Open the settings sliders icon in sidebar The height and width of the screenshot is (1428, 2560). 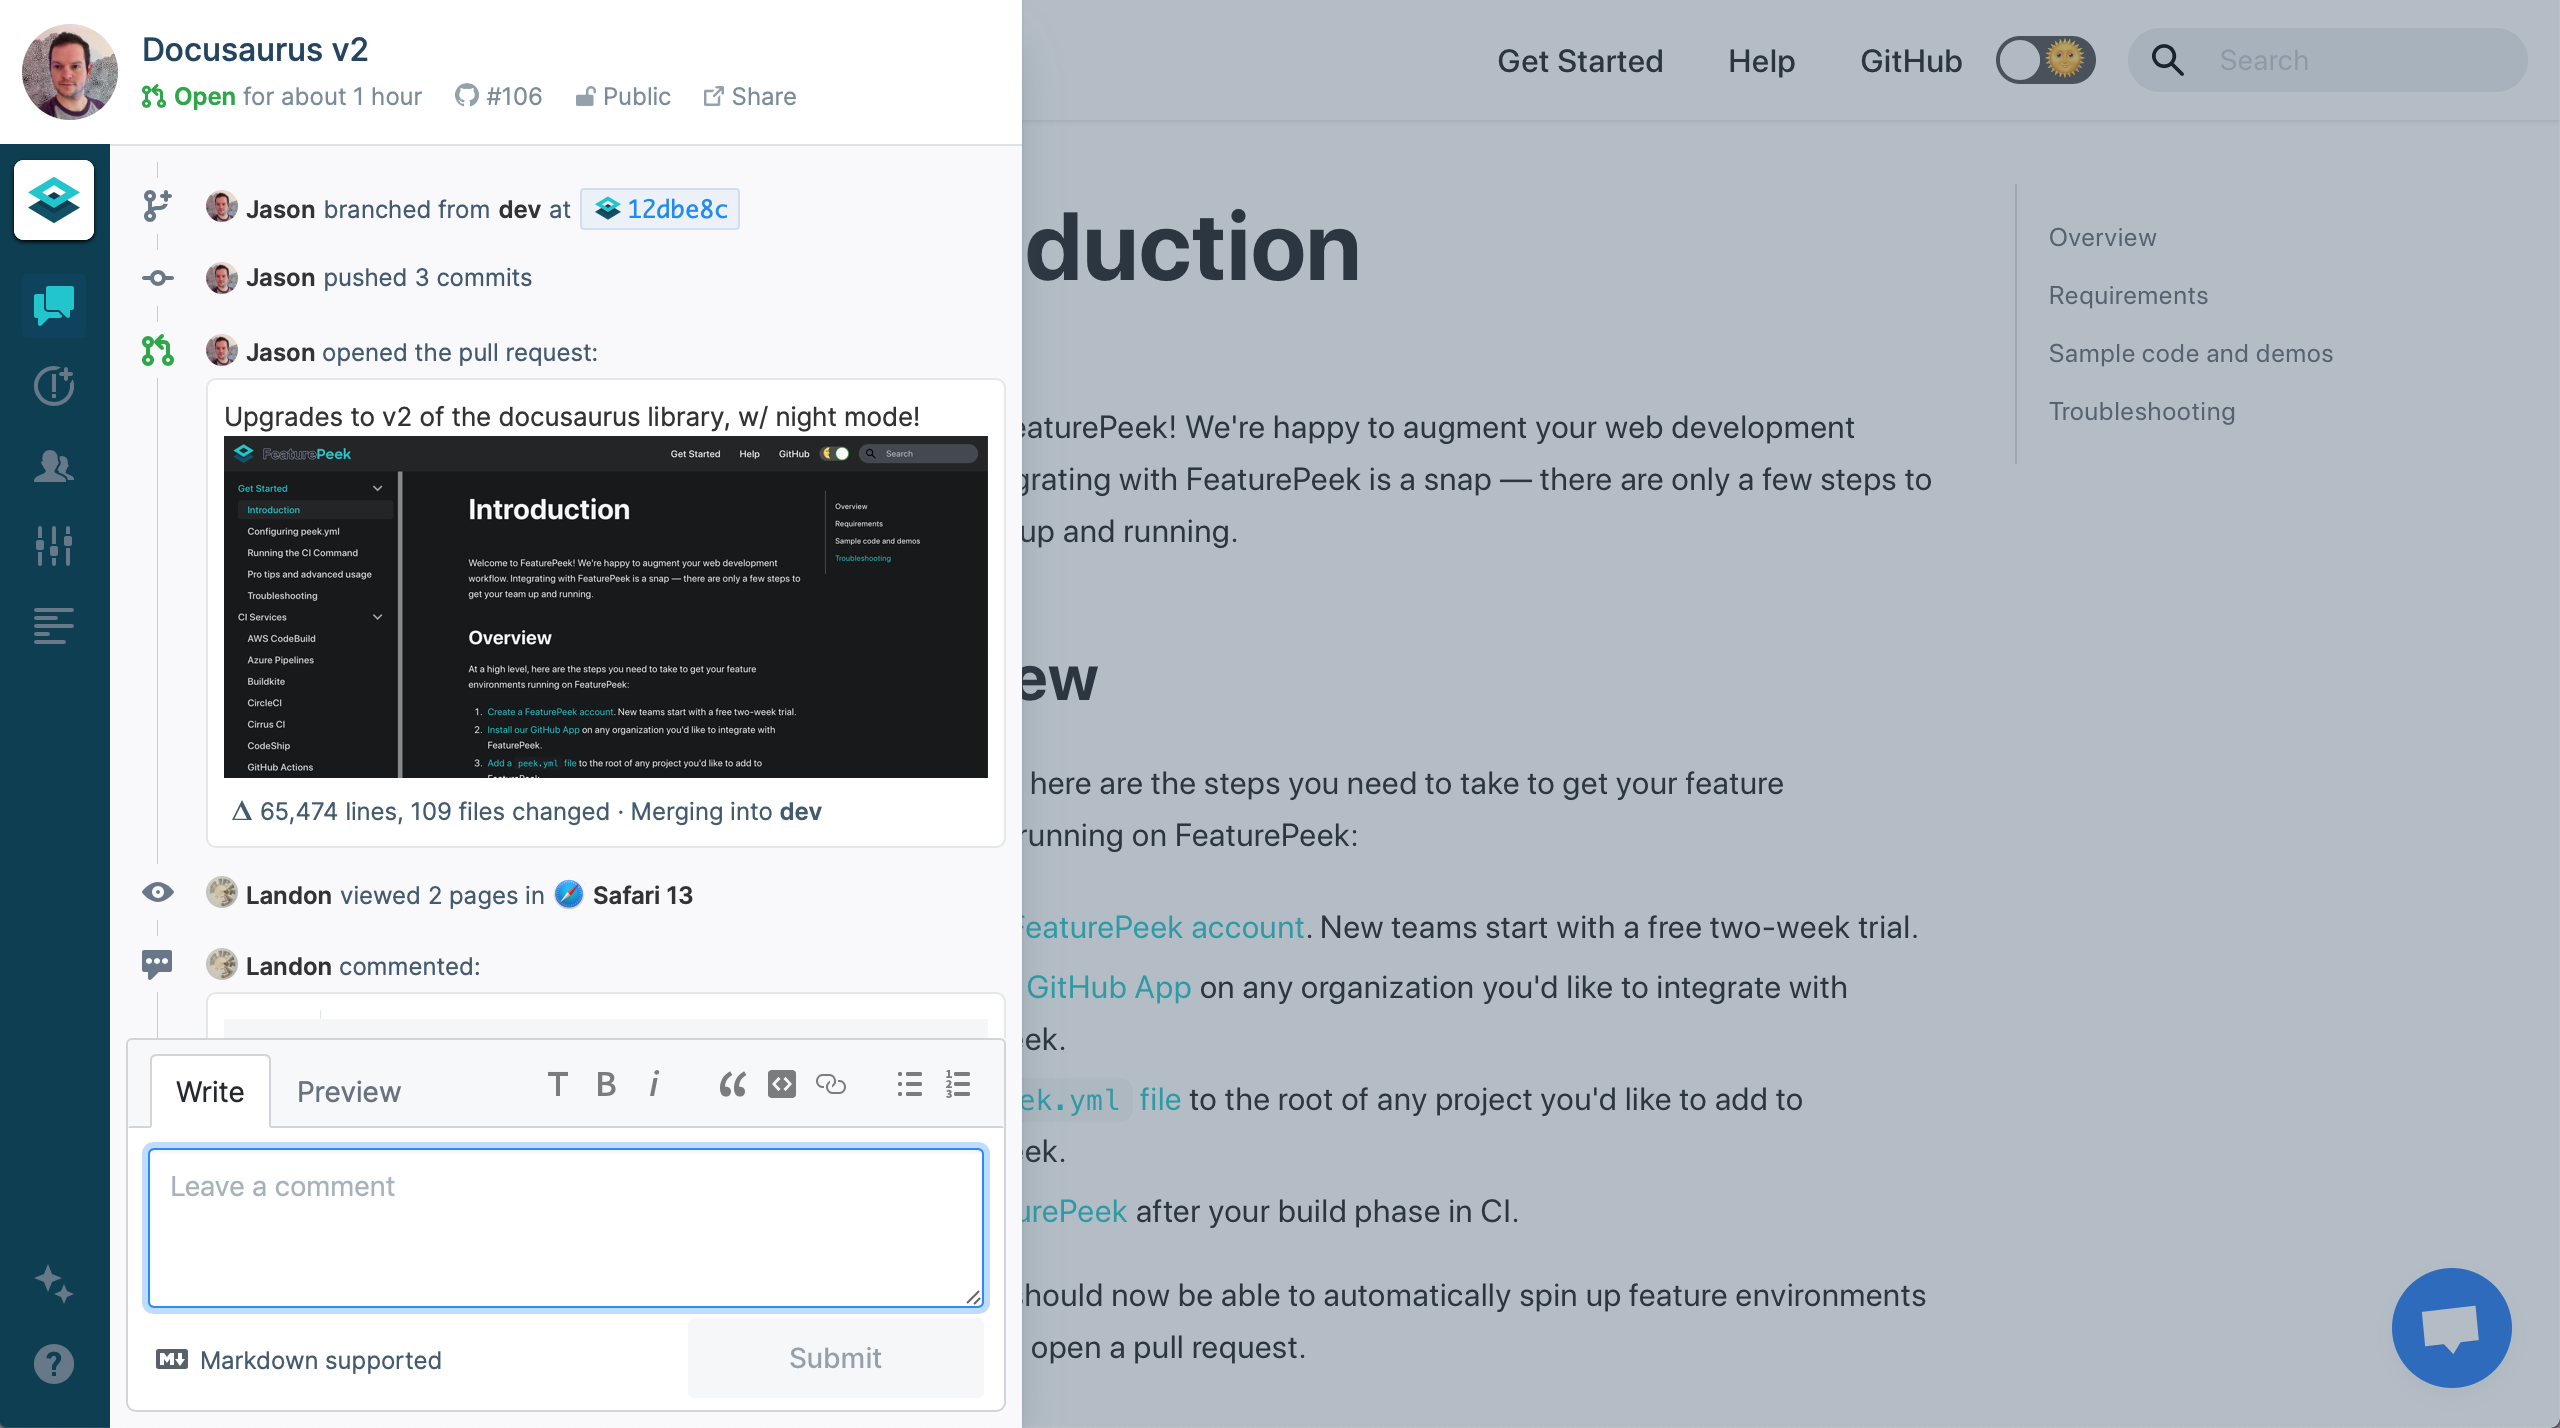[x=54, y=546]
